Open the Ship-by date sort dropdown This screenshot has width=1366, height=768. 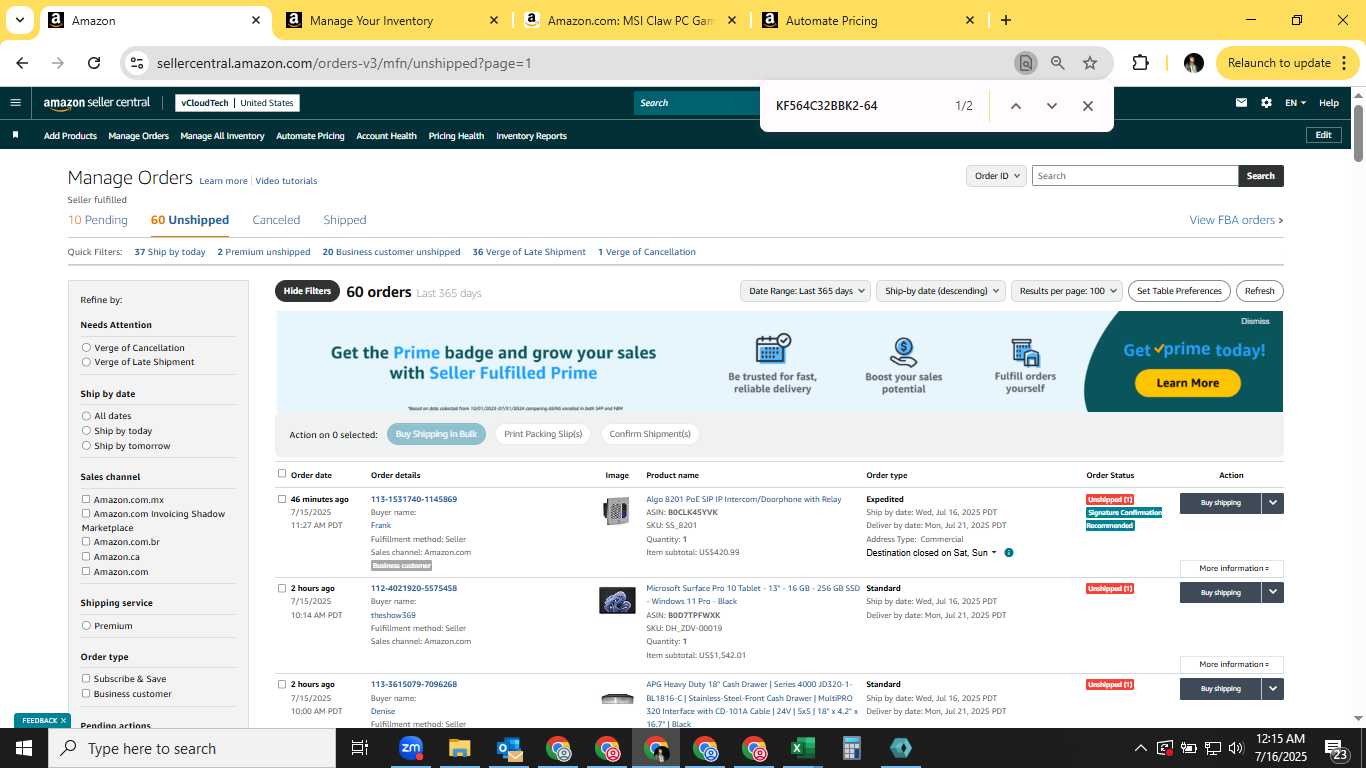click(x=940, y=291)
